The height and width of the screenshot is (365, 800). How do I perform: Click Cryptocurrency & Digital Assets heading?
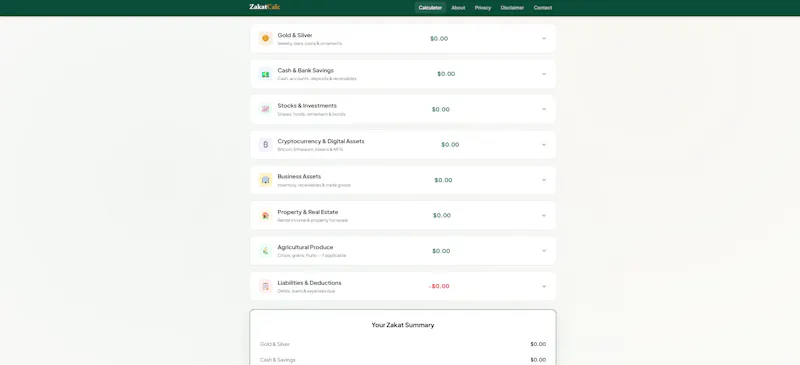(x=321, y=141)
